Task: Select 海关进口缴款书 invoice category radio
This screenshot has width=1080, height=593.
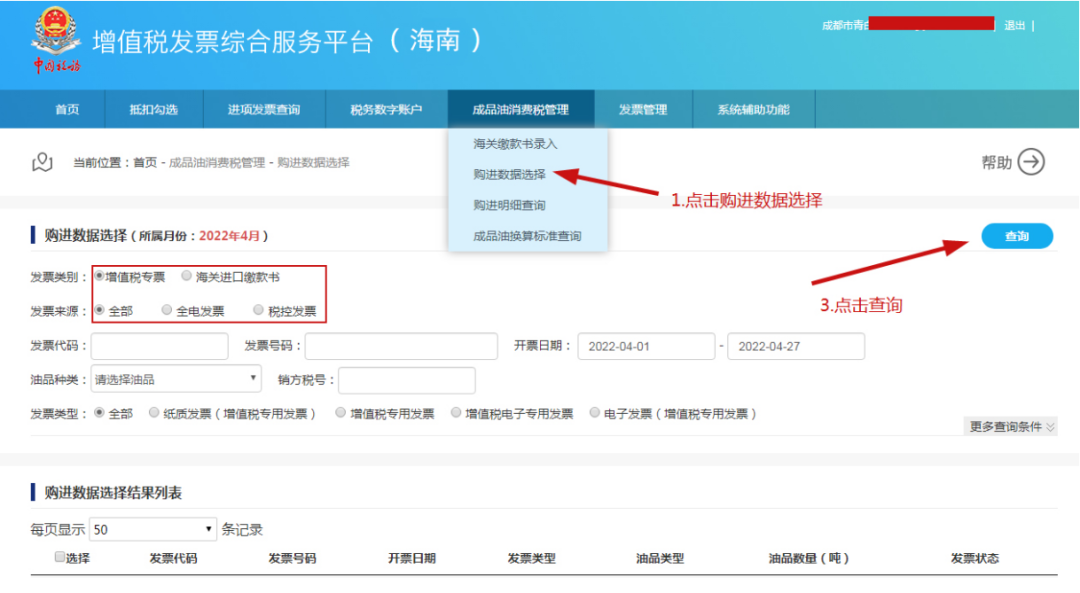Action: coord(187,276)
